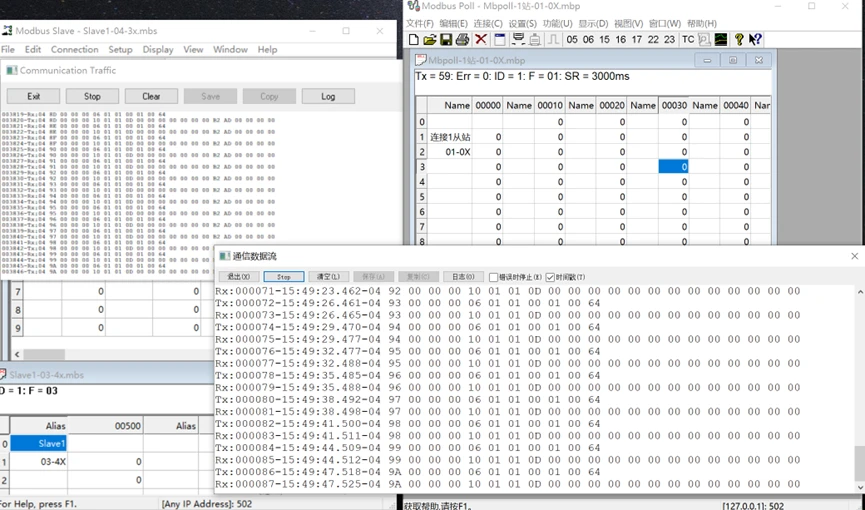Click Mbpoll-1站-01-0X.mbp document icon
The height and width of the screenshot is (510, 865).
click(x=421, y=60)
